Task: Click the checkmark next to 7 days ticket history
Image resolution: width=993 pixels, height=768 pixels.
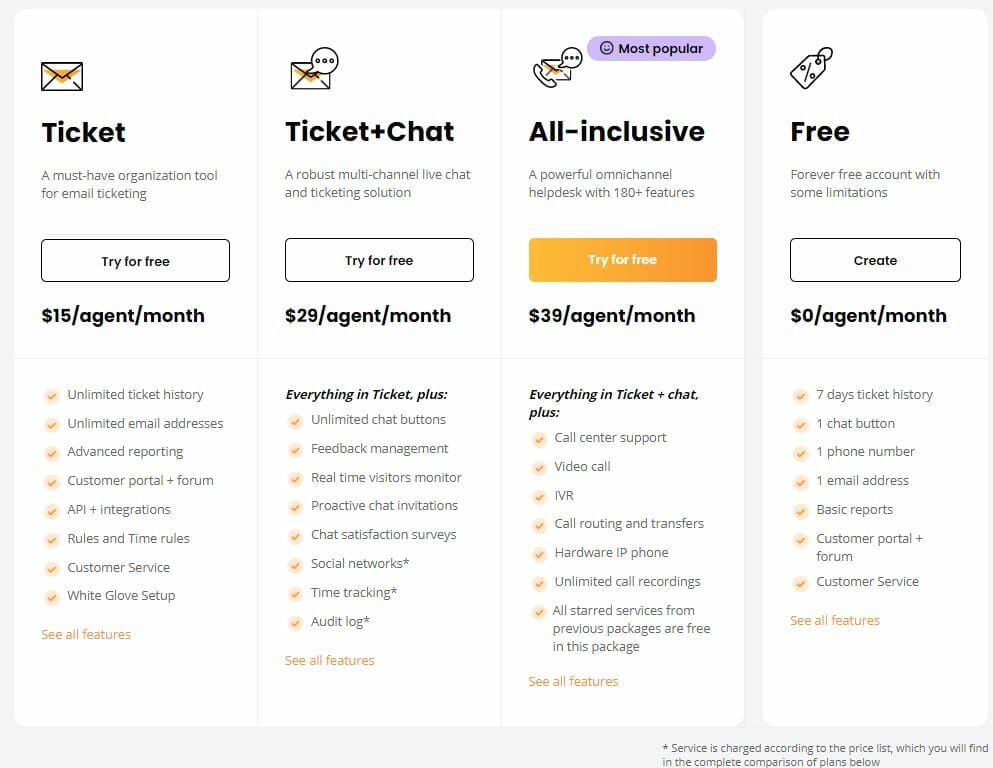Action: pyautogui.click(x=802, y=394)
